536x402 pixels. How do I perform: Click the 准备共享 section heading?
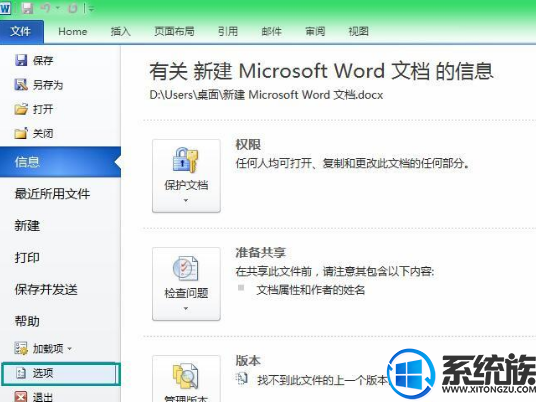pos(260,253)
